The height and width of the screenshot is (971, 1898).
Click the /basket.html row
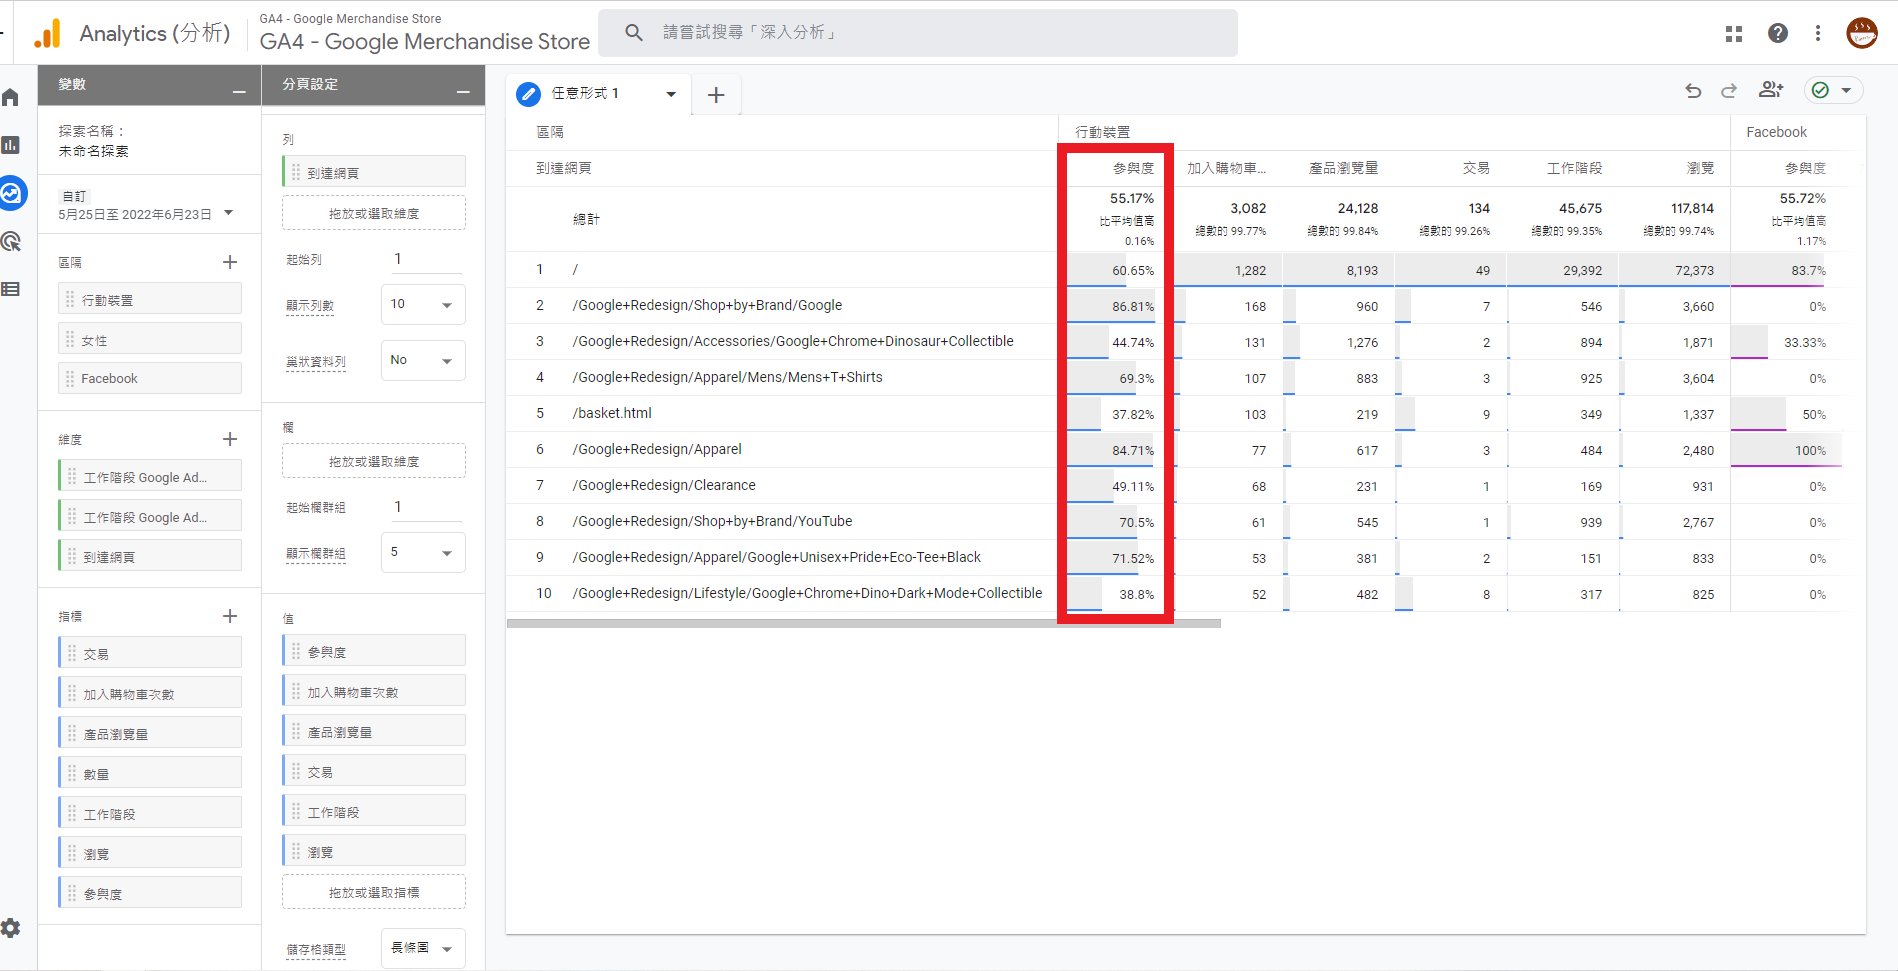click(x=612, y=413)
